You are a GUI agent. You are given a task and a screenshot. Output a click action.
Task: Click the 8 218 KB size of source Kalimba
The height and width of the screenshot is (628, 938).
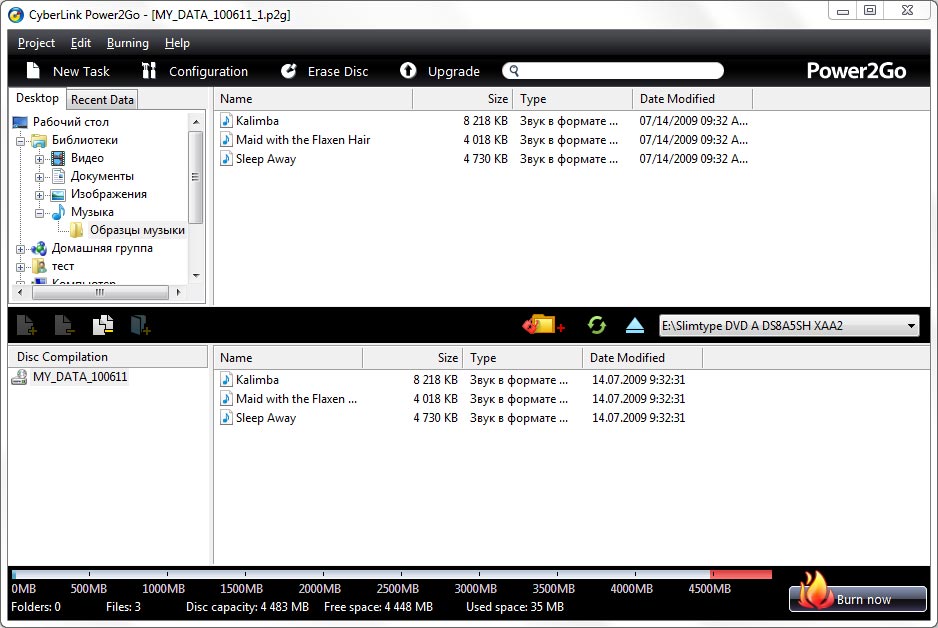485,121
